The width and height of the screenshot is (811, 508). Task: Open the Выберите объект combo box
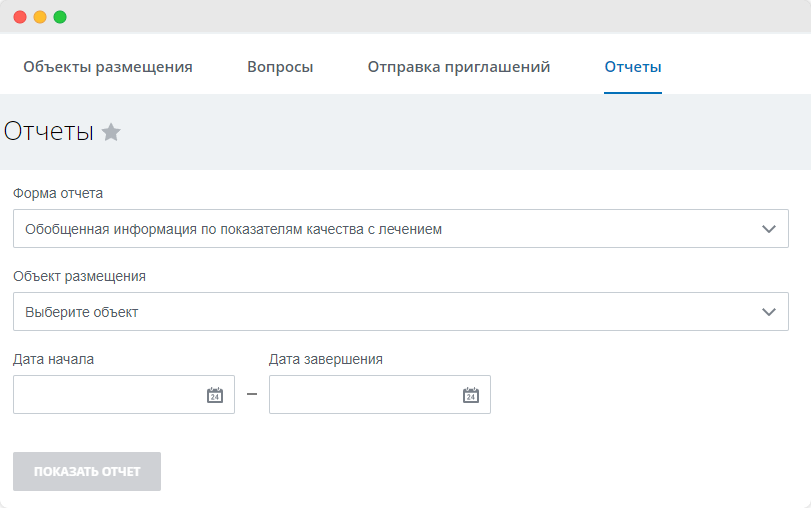[401, 311]
